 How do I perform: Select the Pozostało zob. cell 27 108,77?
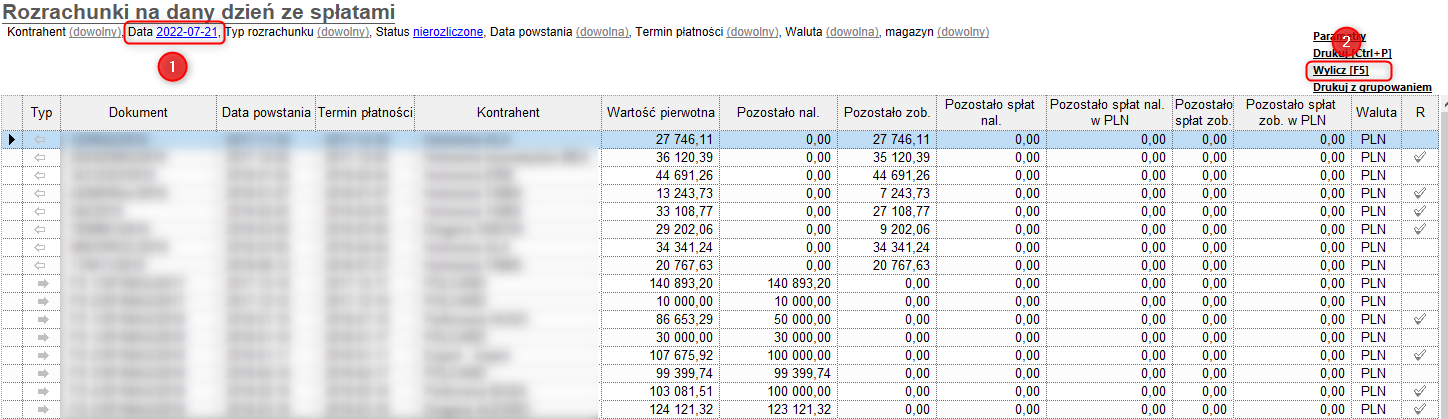point(886,211)
